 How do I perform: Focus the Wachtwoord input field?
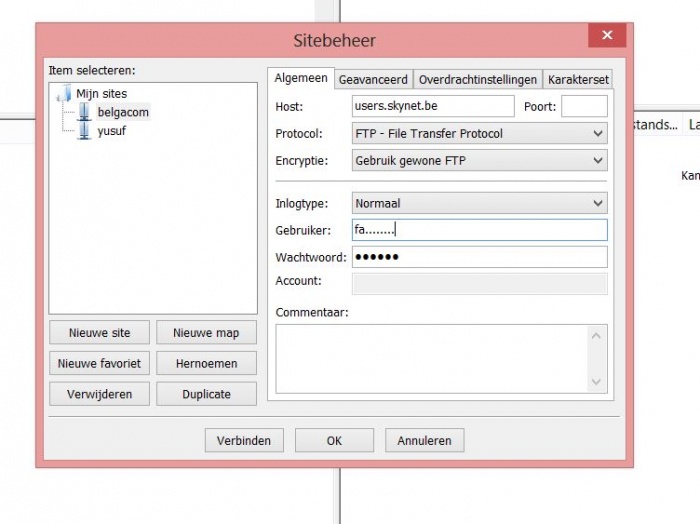point(479,257)
